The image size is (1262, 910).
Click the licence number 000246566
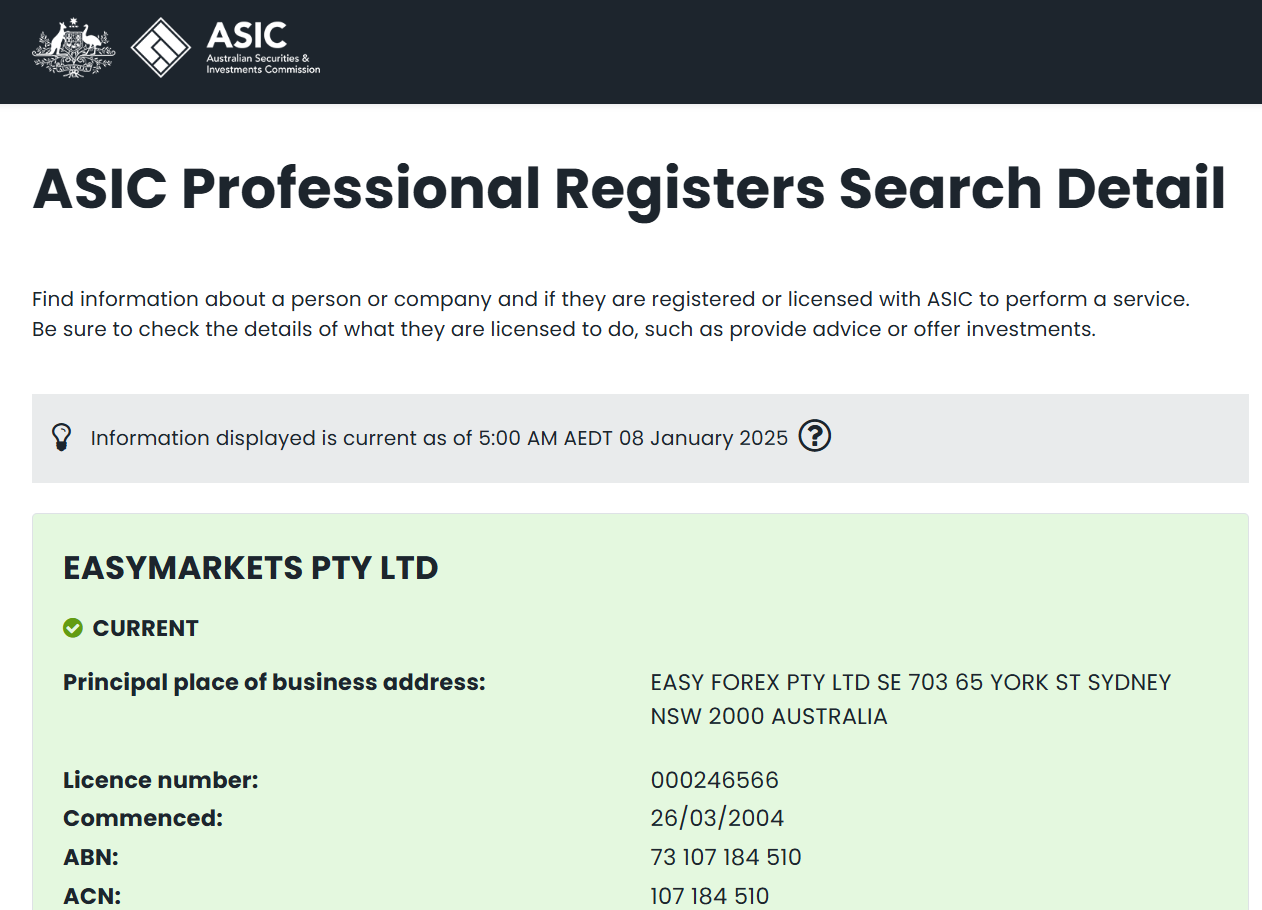(714, 780)
